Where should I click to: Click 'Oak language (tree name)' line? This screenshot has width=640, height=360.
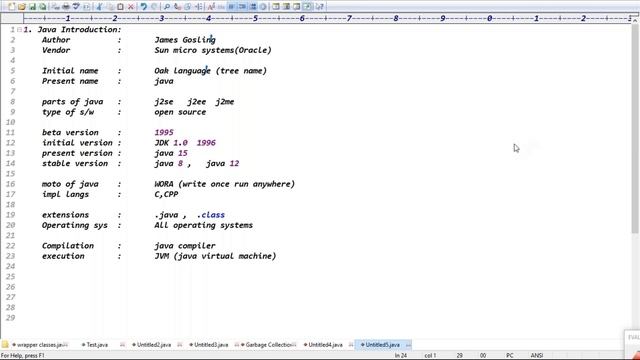pos(211,71)
